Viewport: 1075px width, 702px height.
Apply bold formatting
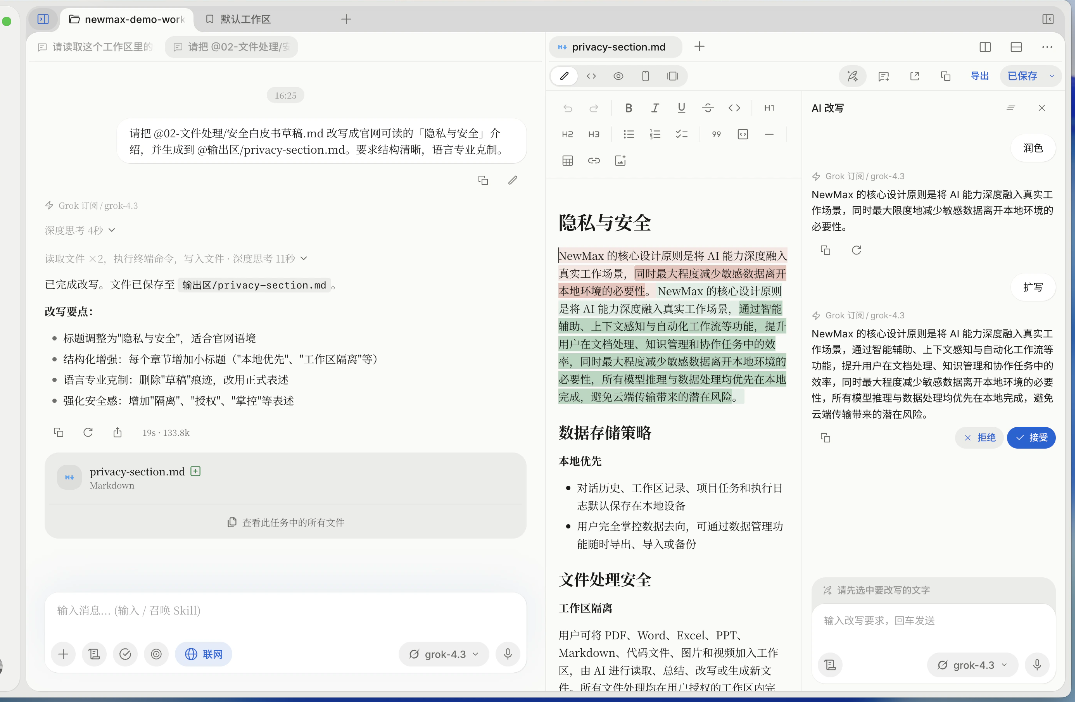click(629, 108)
